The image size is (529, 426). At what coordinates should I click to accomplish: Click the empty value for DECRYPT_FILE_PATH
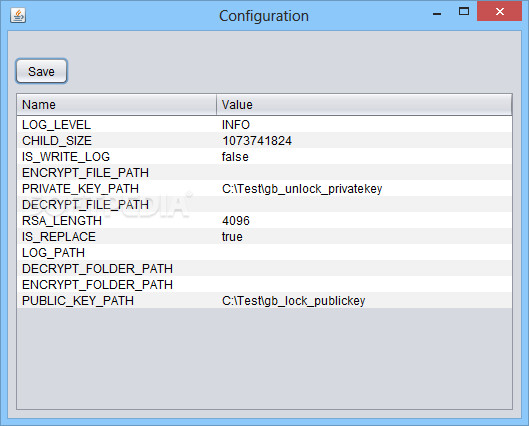[364, 204]
